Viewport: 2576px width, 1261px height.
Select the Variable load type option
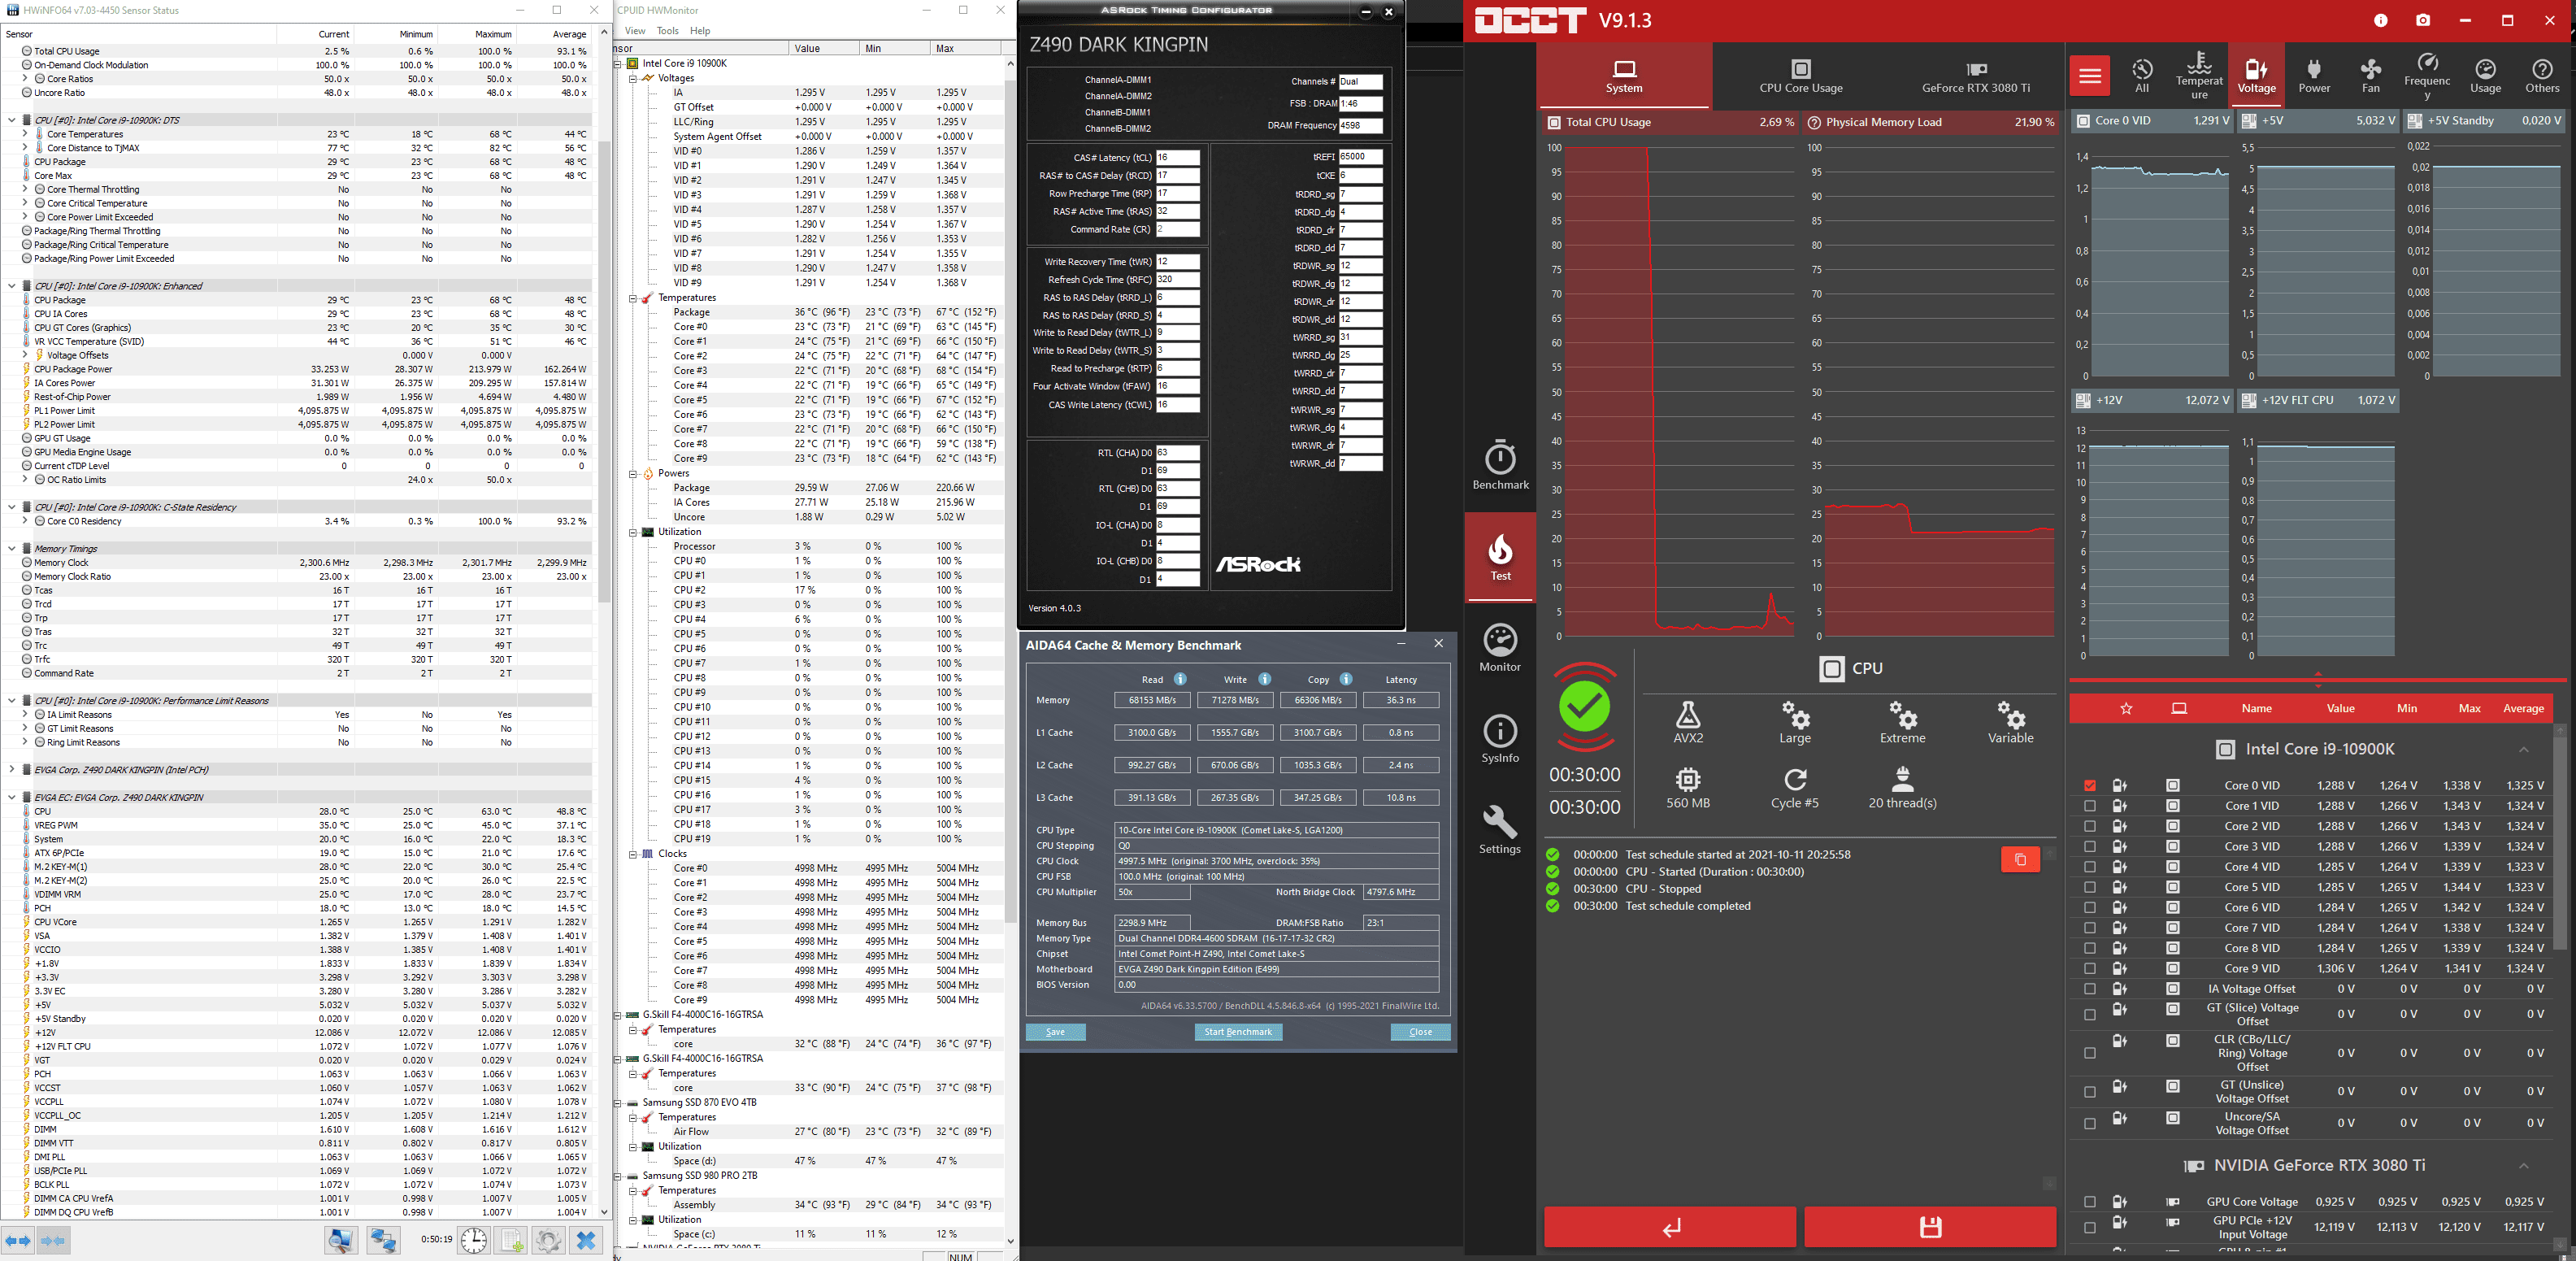point(2010,721)
